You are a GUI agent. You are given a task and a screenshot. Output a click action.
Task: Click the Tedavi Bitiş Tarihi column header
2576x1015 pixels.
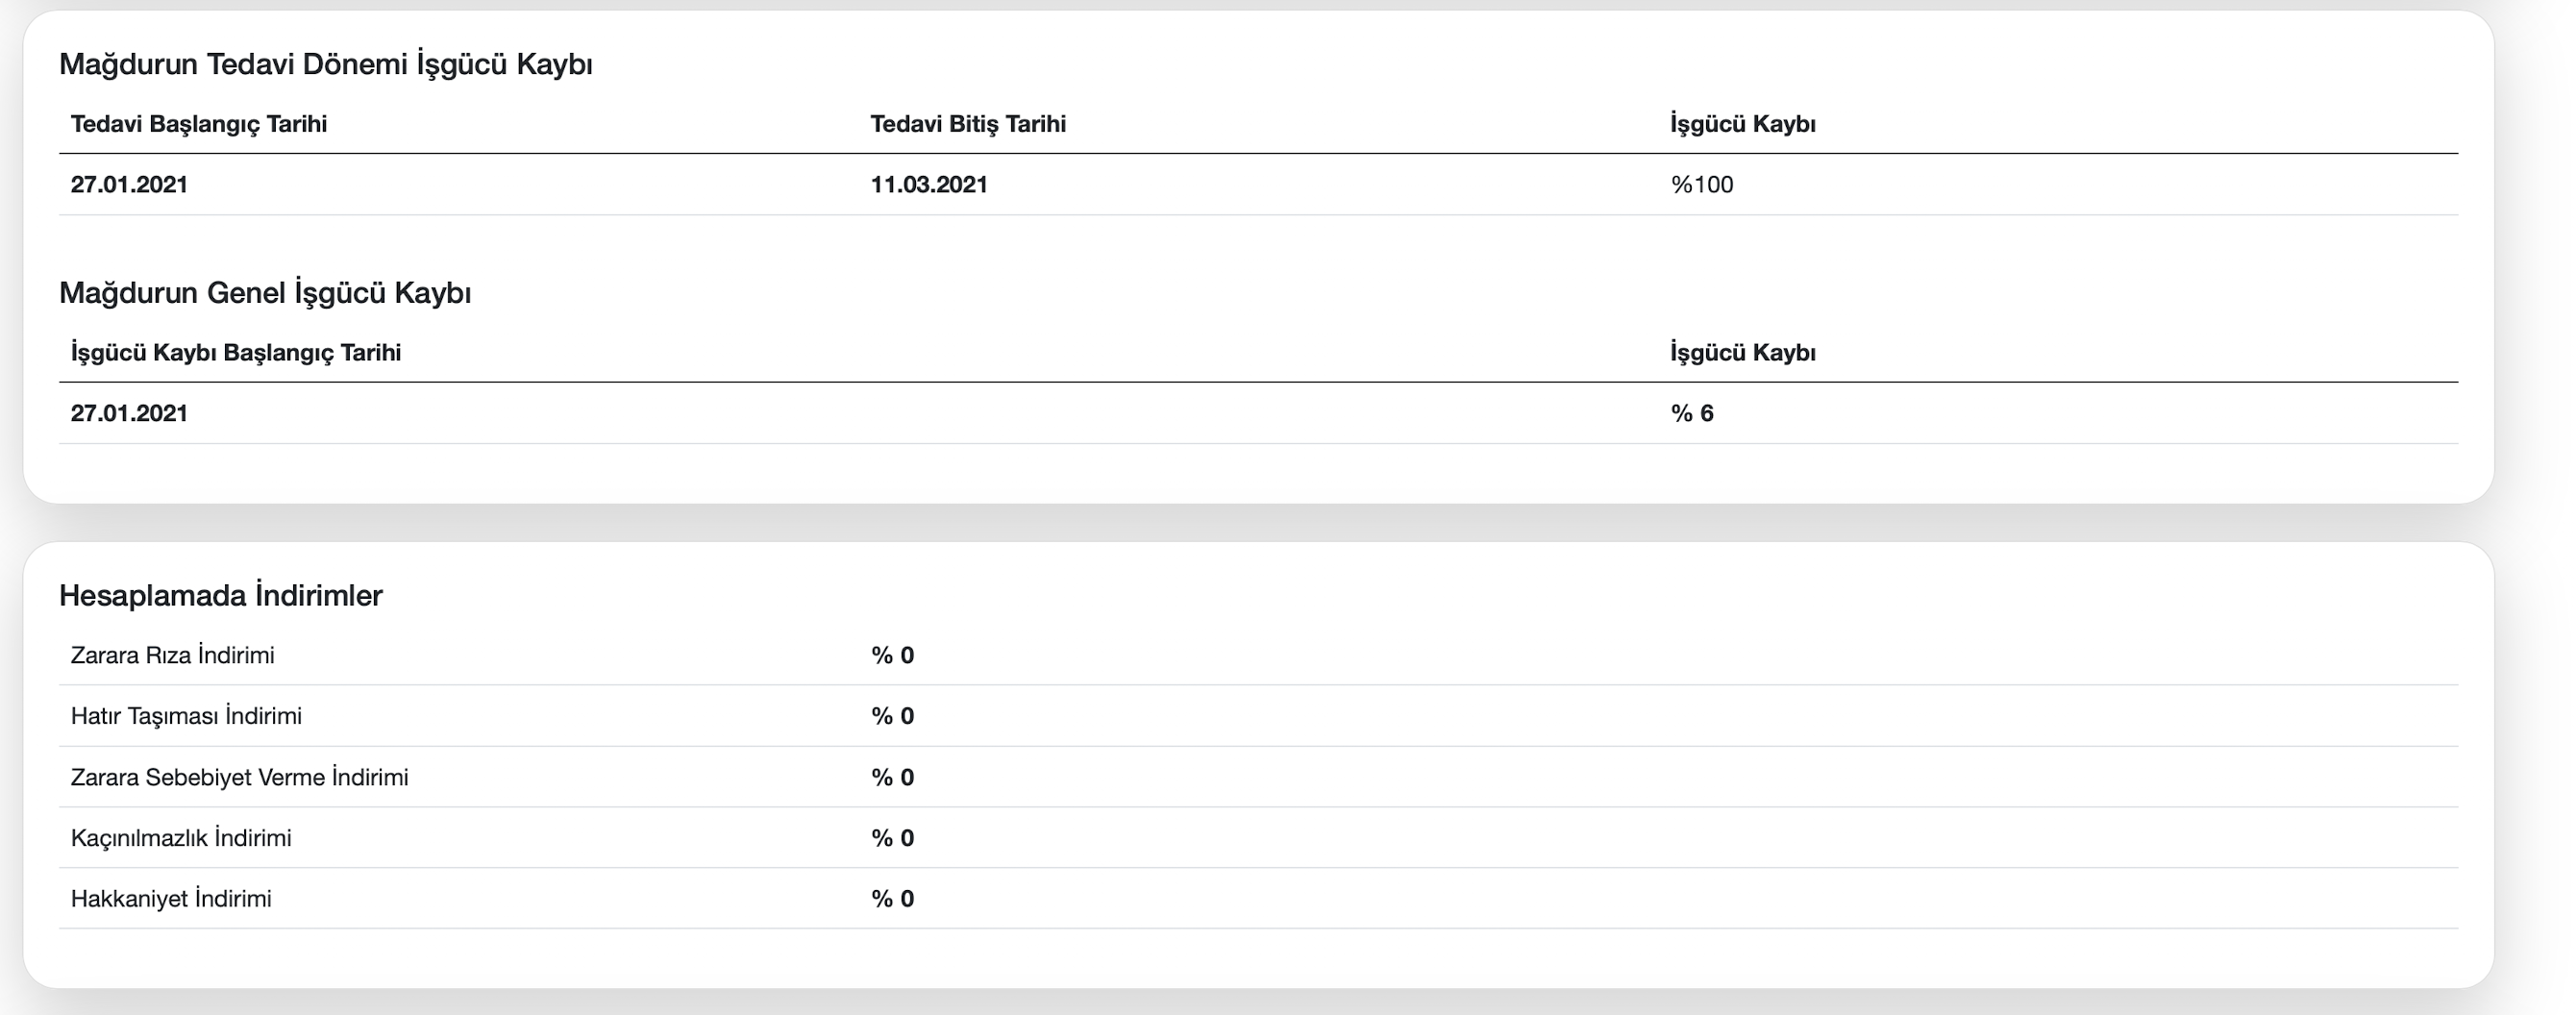pos(968,124)
